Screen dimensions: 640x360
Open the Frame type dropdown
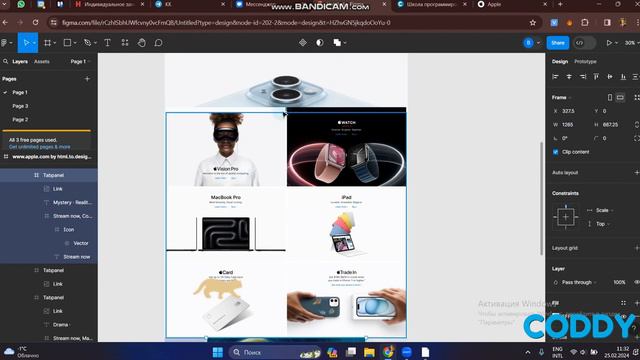click(562, 97)
